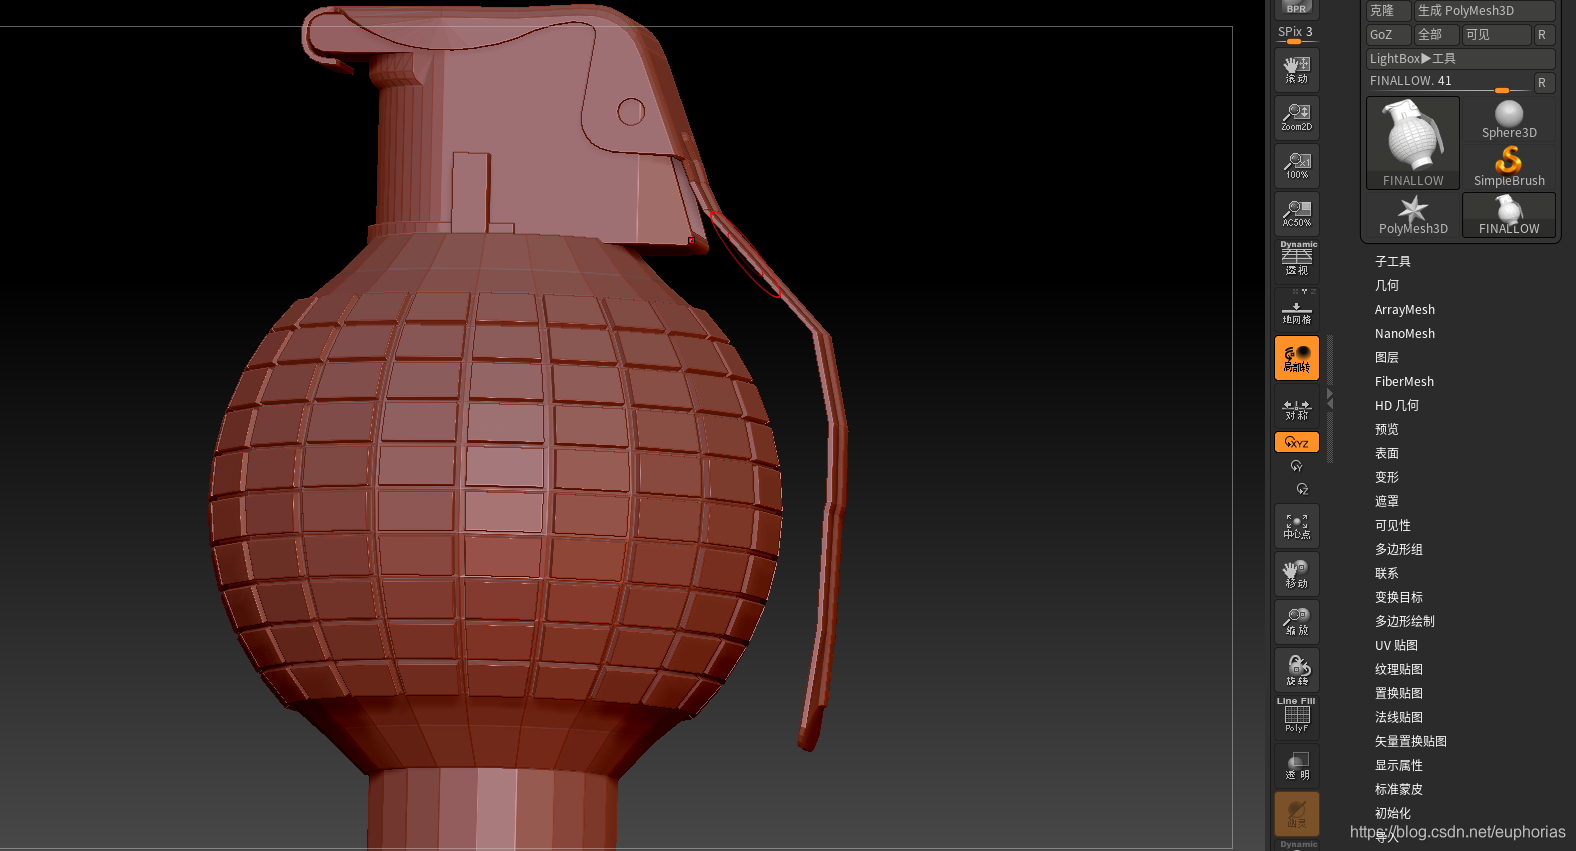Open the 法线贴图 (Normal Map) section

pyautogui.click(x=1399, y=717)
